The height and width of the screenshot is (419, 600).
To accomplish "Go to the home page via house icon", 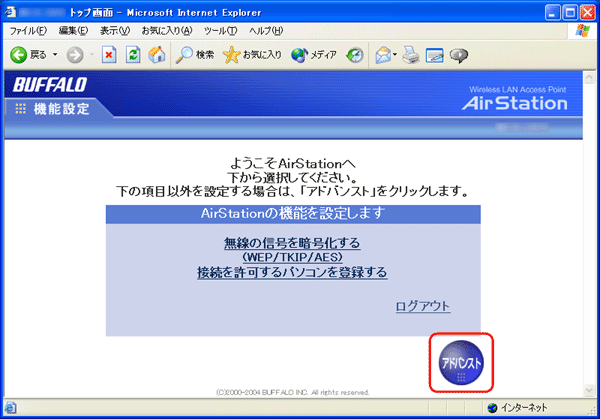I will [x=156, y=55].
